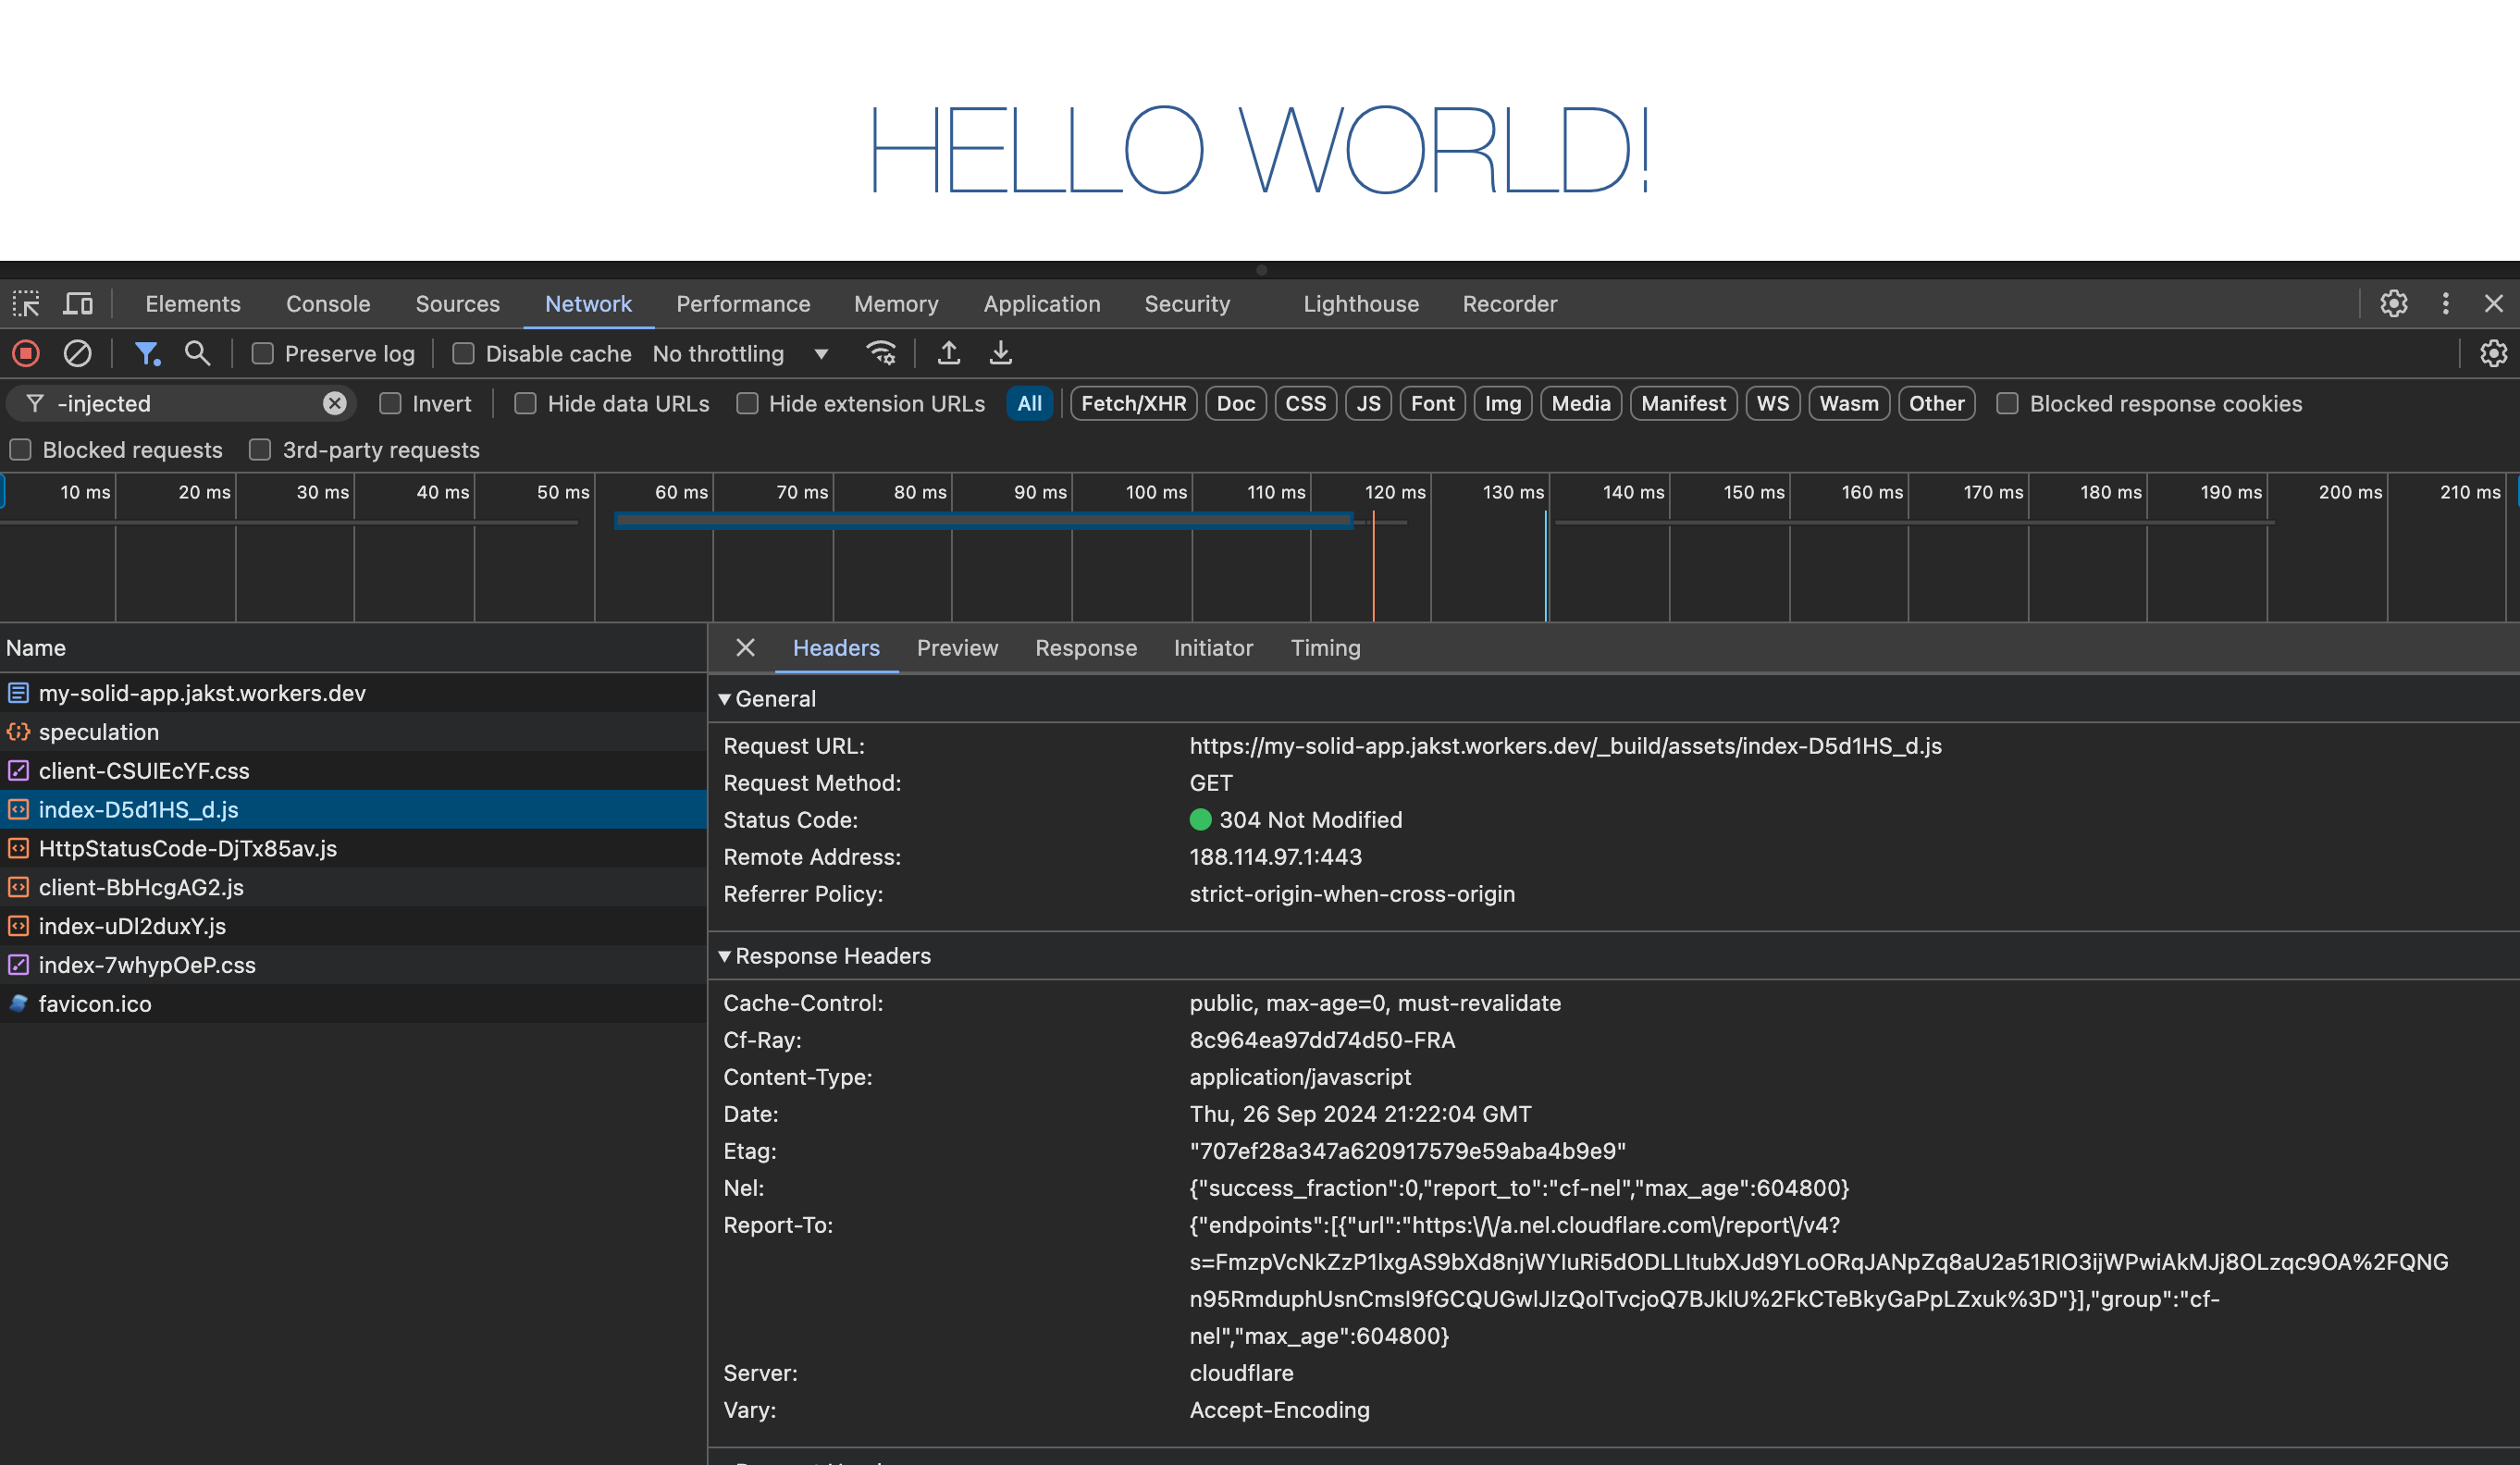Collapse the Response Headers section
Screen dimensions: 2520x1465
pos(725,955)
